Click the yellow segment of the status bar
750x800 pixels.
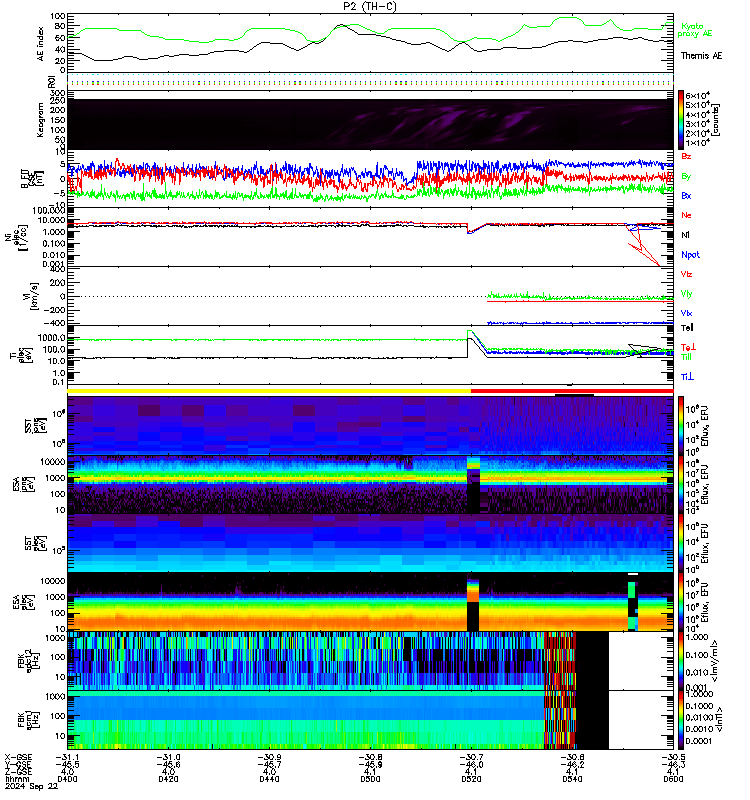pos(269,391)
